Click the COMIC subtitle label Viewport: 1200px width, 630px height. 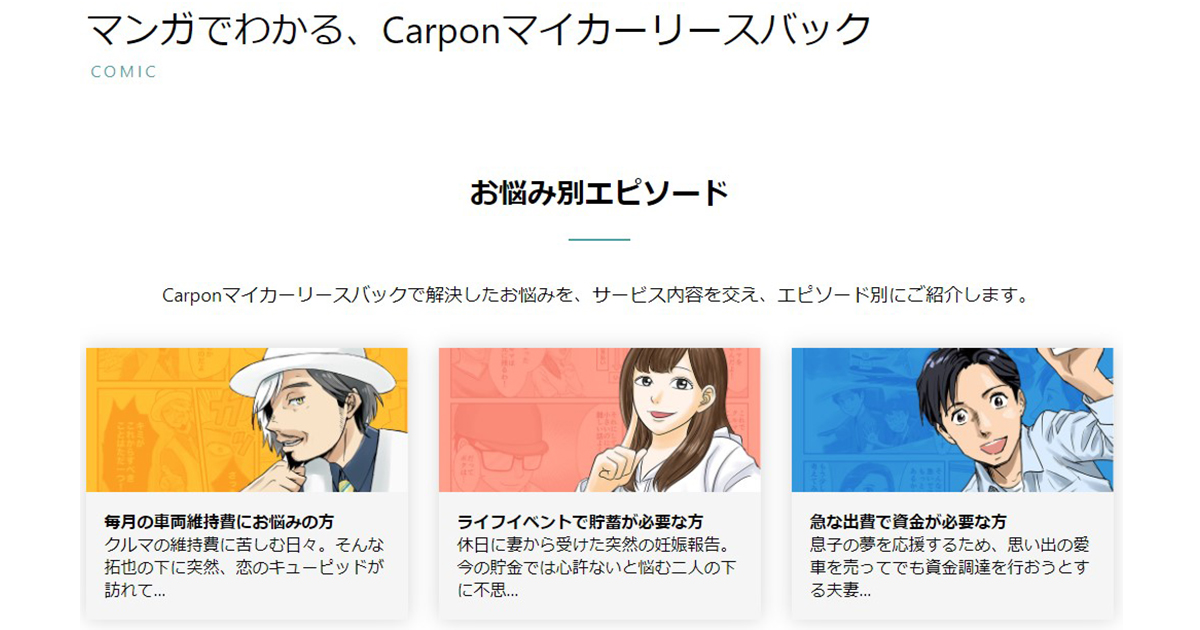124,72
